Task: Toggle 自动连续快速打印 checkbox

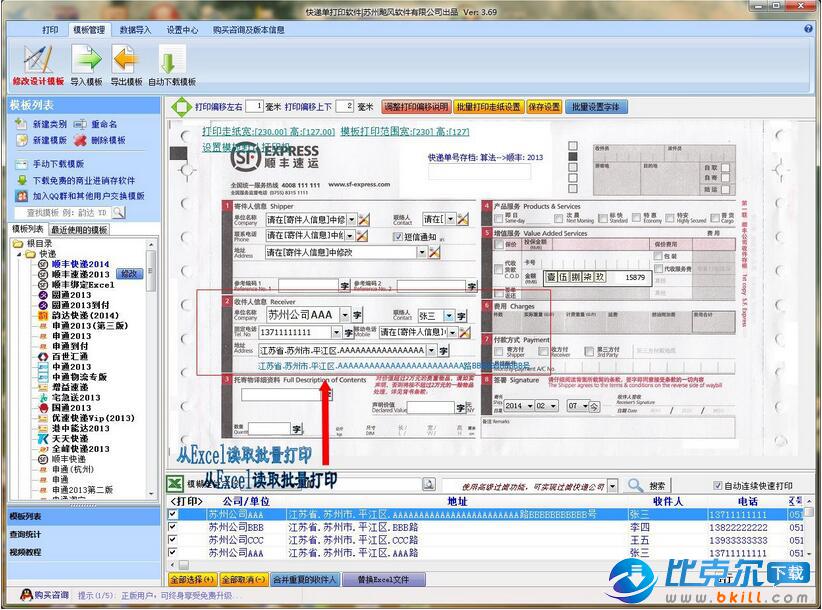Action: tap(718, 485)
